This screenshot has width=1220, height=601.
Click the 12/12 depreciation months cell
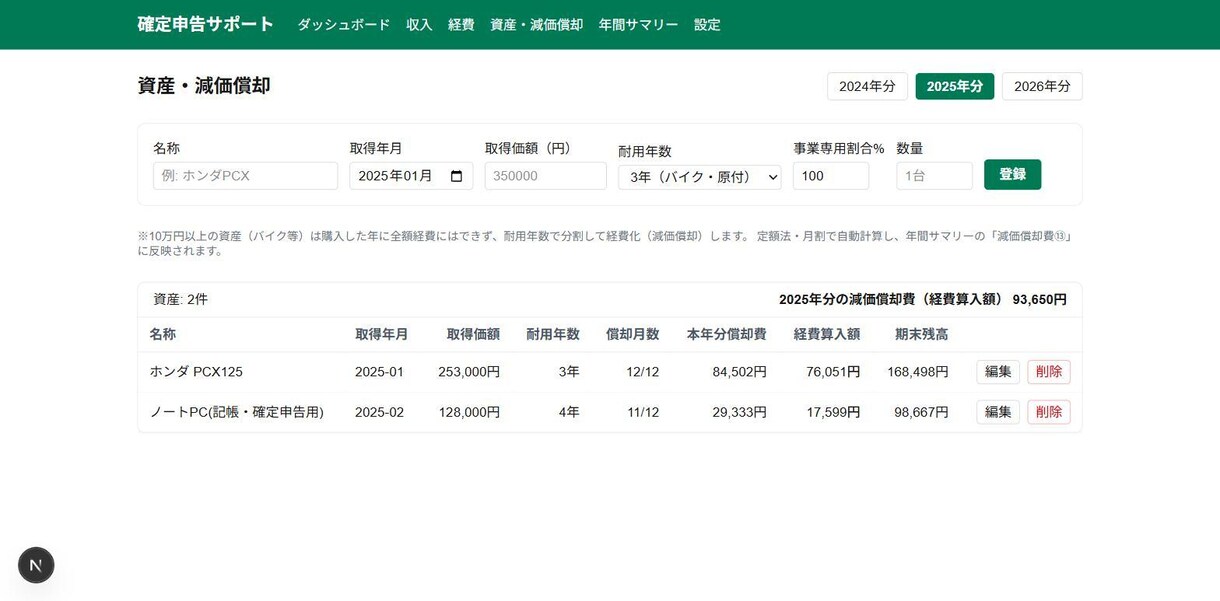point(642,372)
